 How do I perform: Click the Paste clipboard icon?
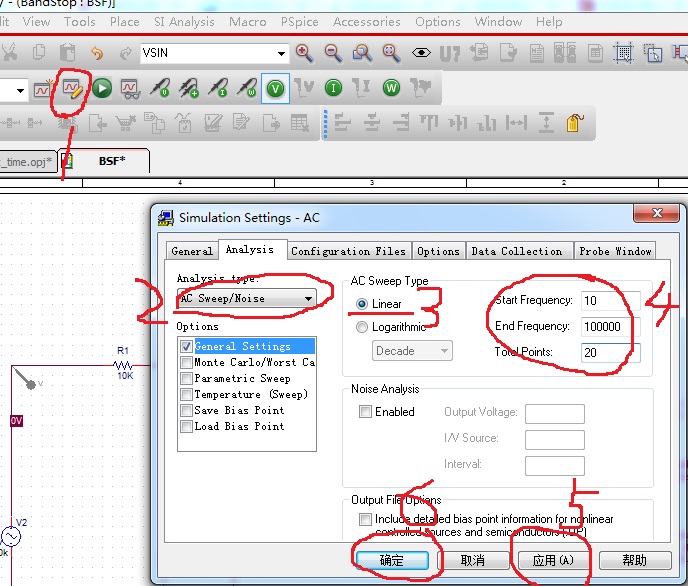(x=68, y=52)
